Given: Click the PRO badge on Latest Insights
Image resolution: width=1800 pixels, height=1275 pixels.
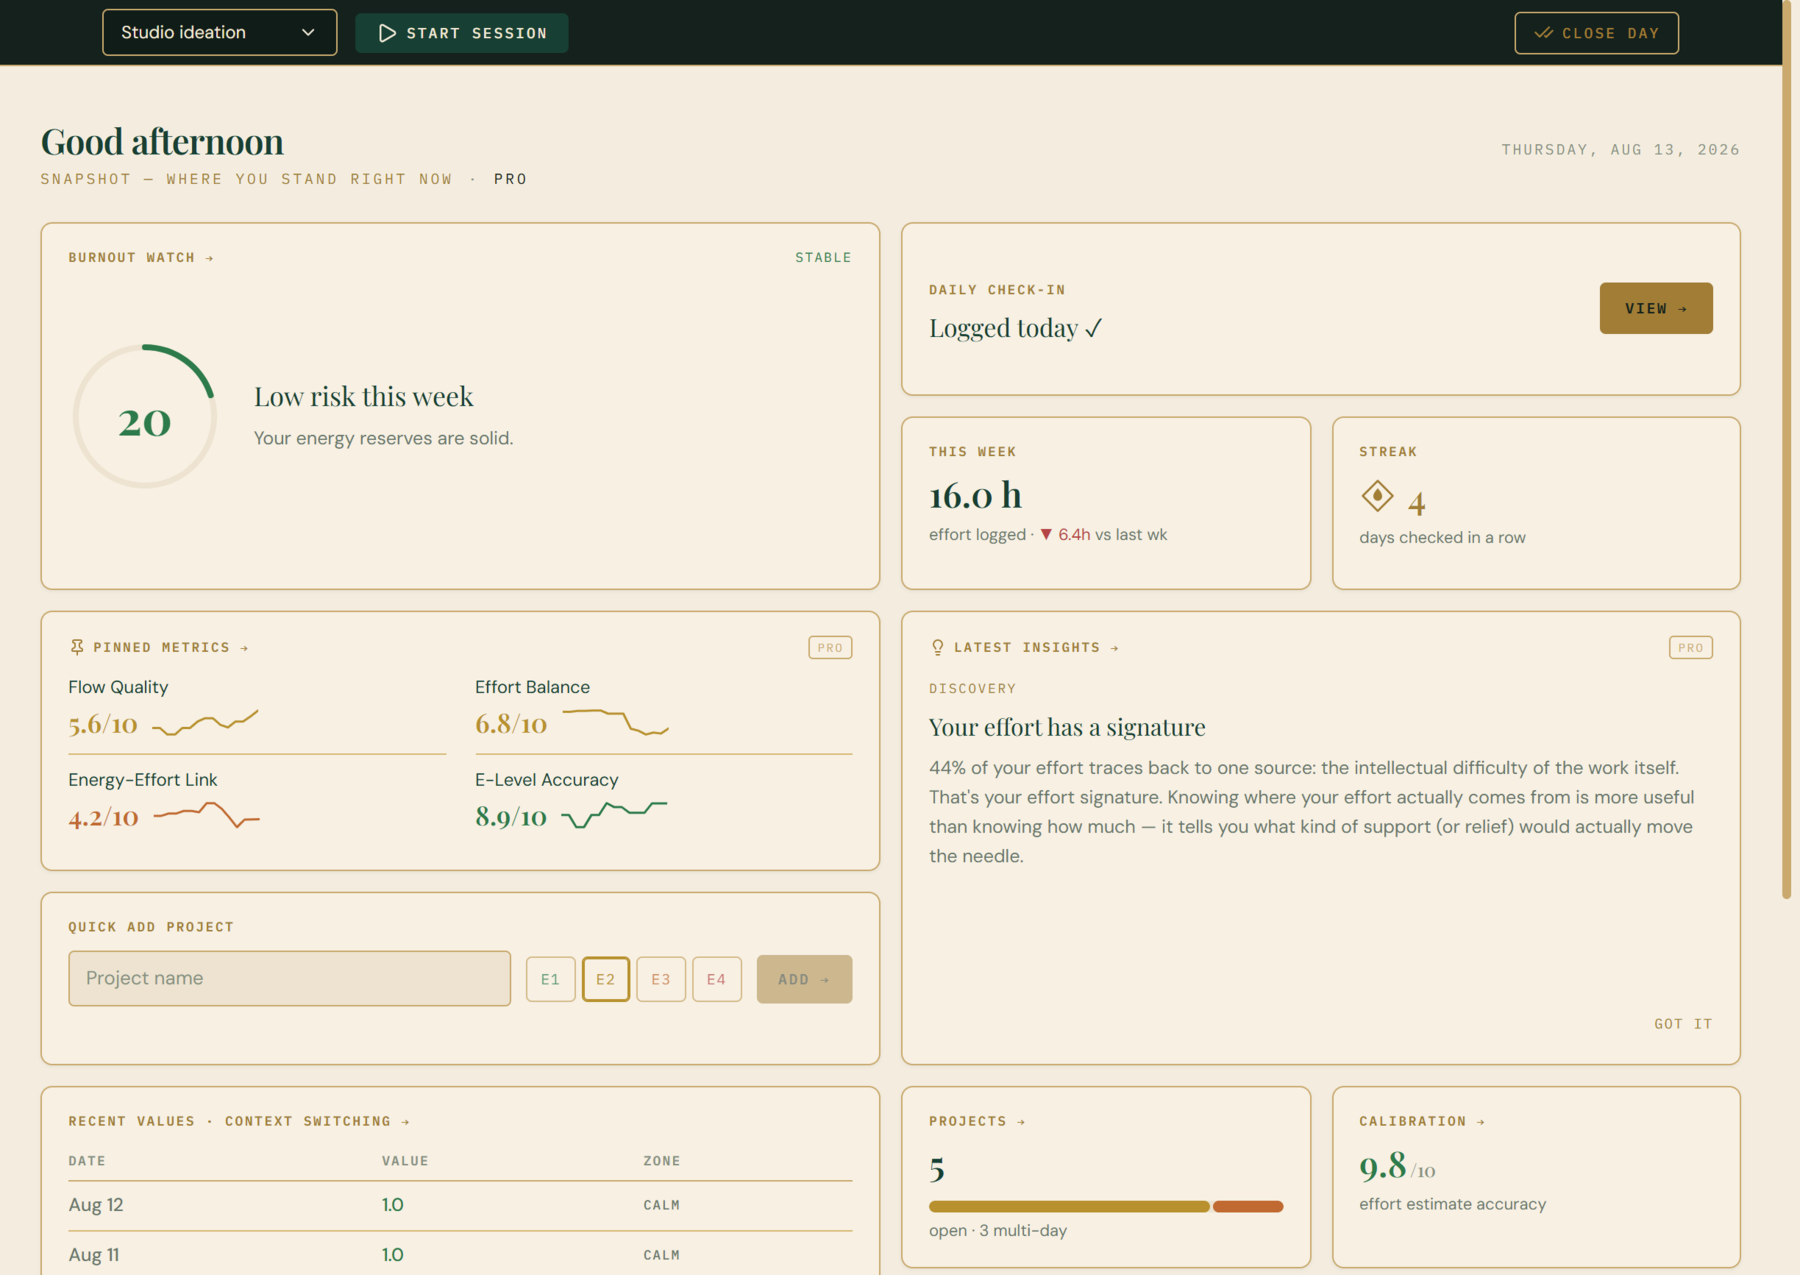Looking at the screenshot, I should [x=1691, y=648].
